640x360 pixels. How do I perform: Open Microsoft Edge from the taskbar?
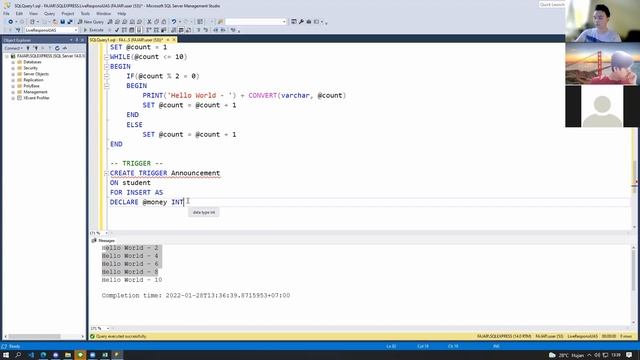click(43, 355)
